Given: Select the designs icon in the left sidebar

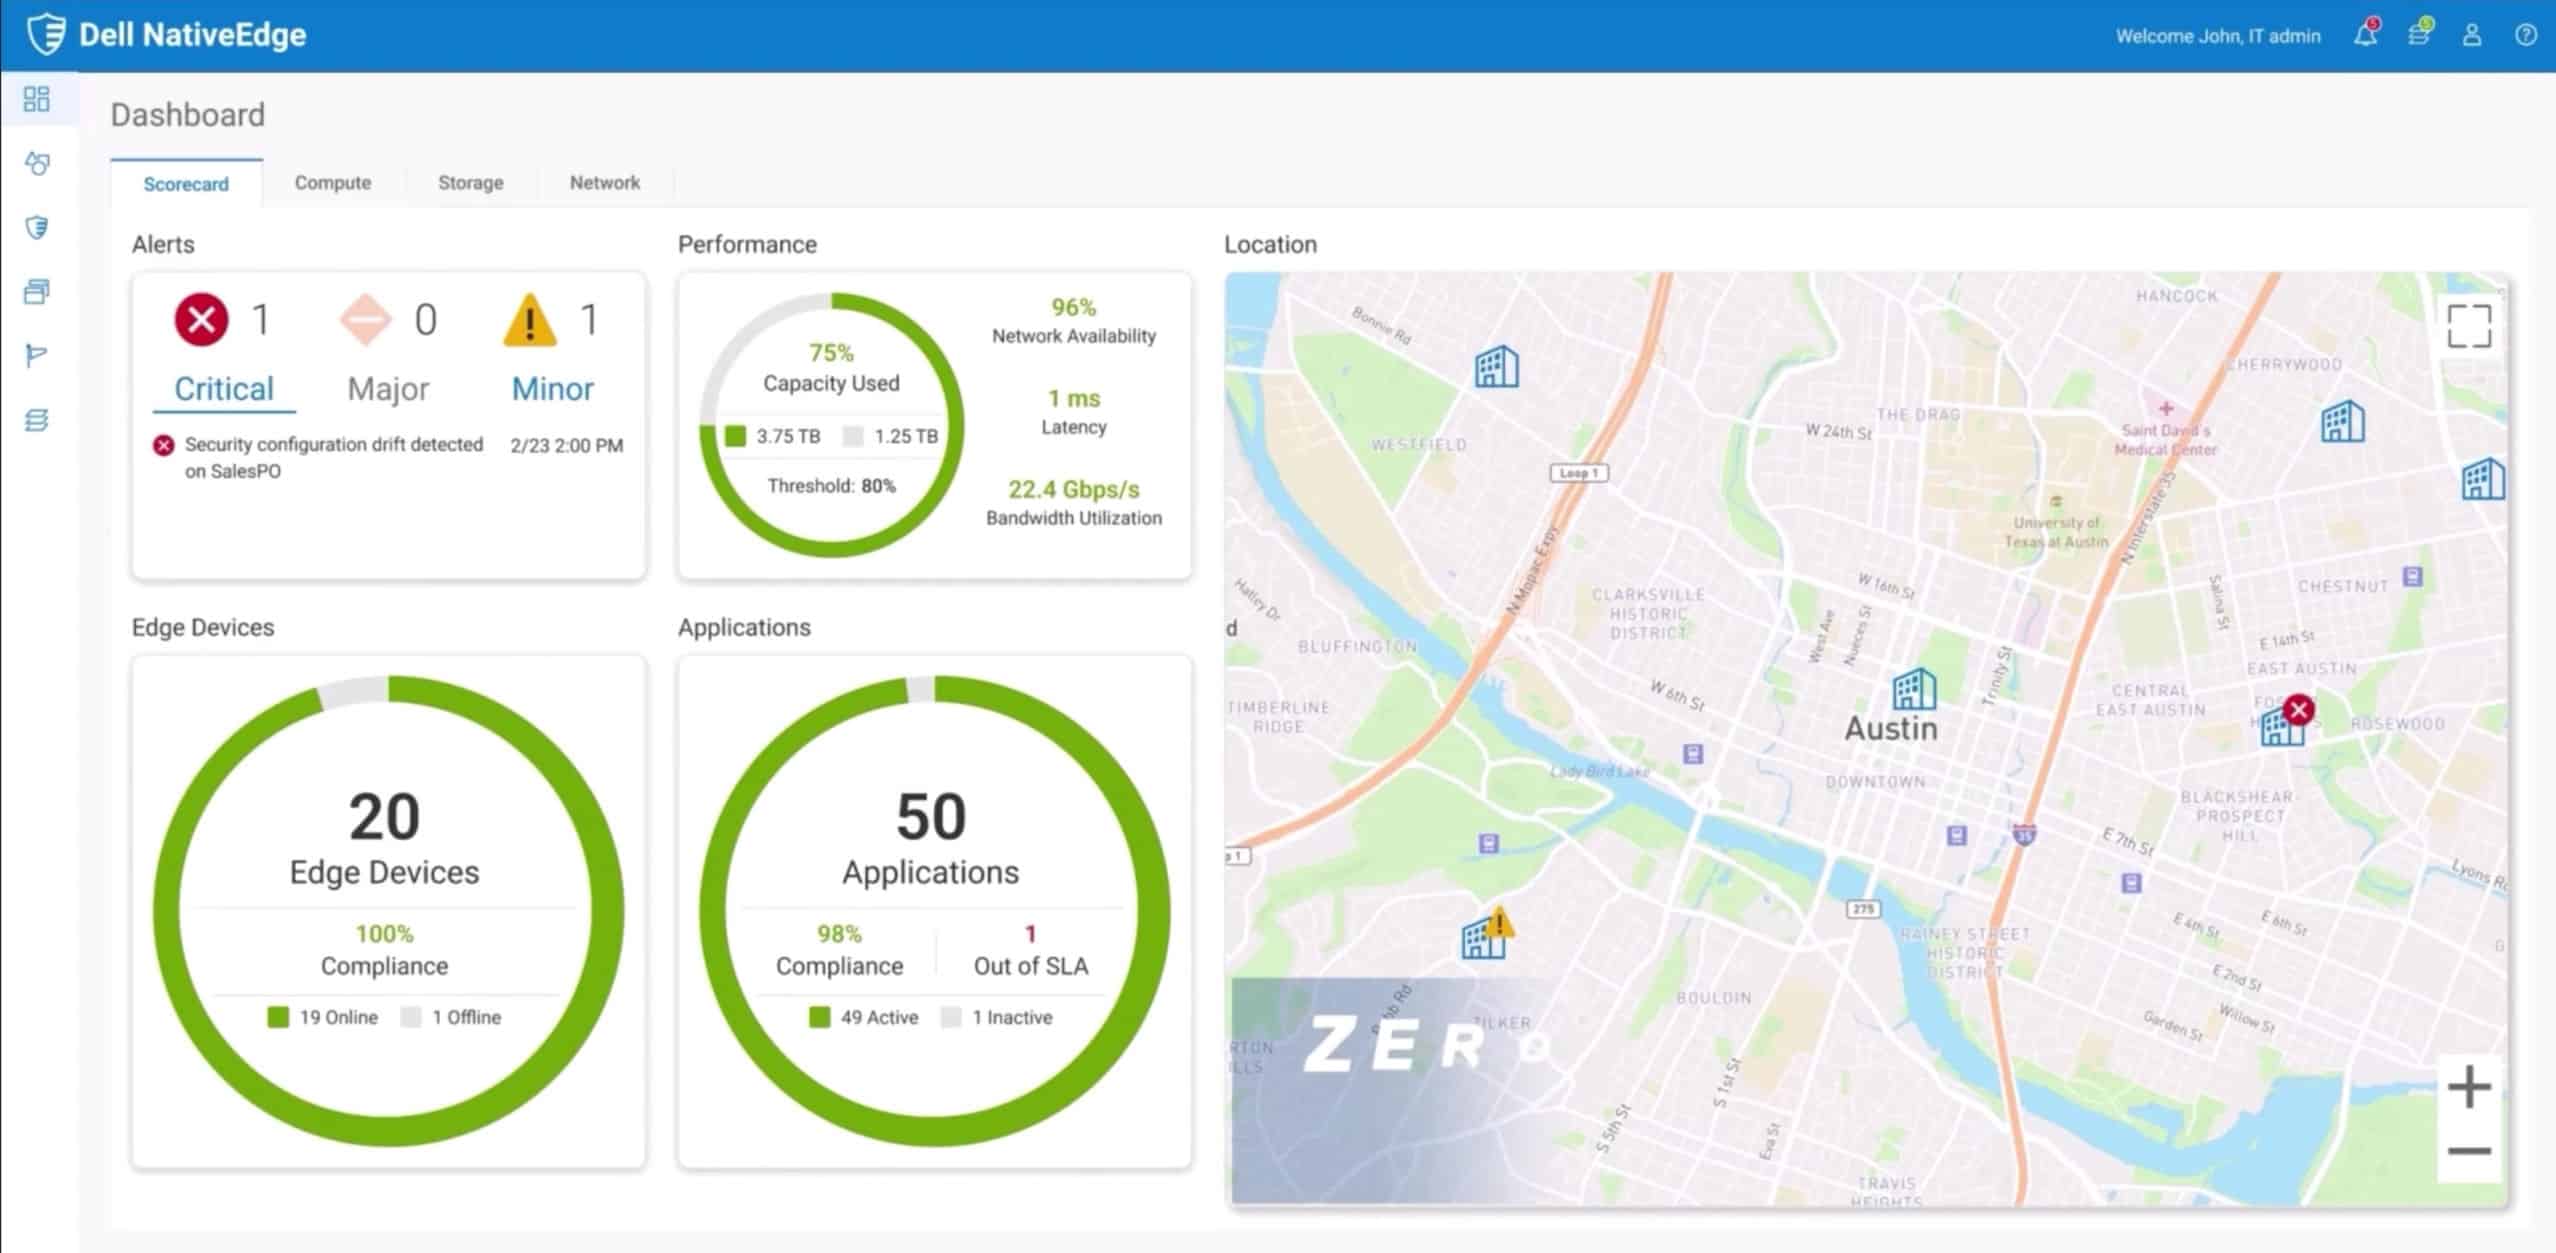Looking at the screenshot, I should [x=37, y=165].
